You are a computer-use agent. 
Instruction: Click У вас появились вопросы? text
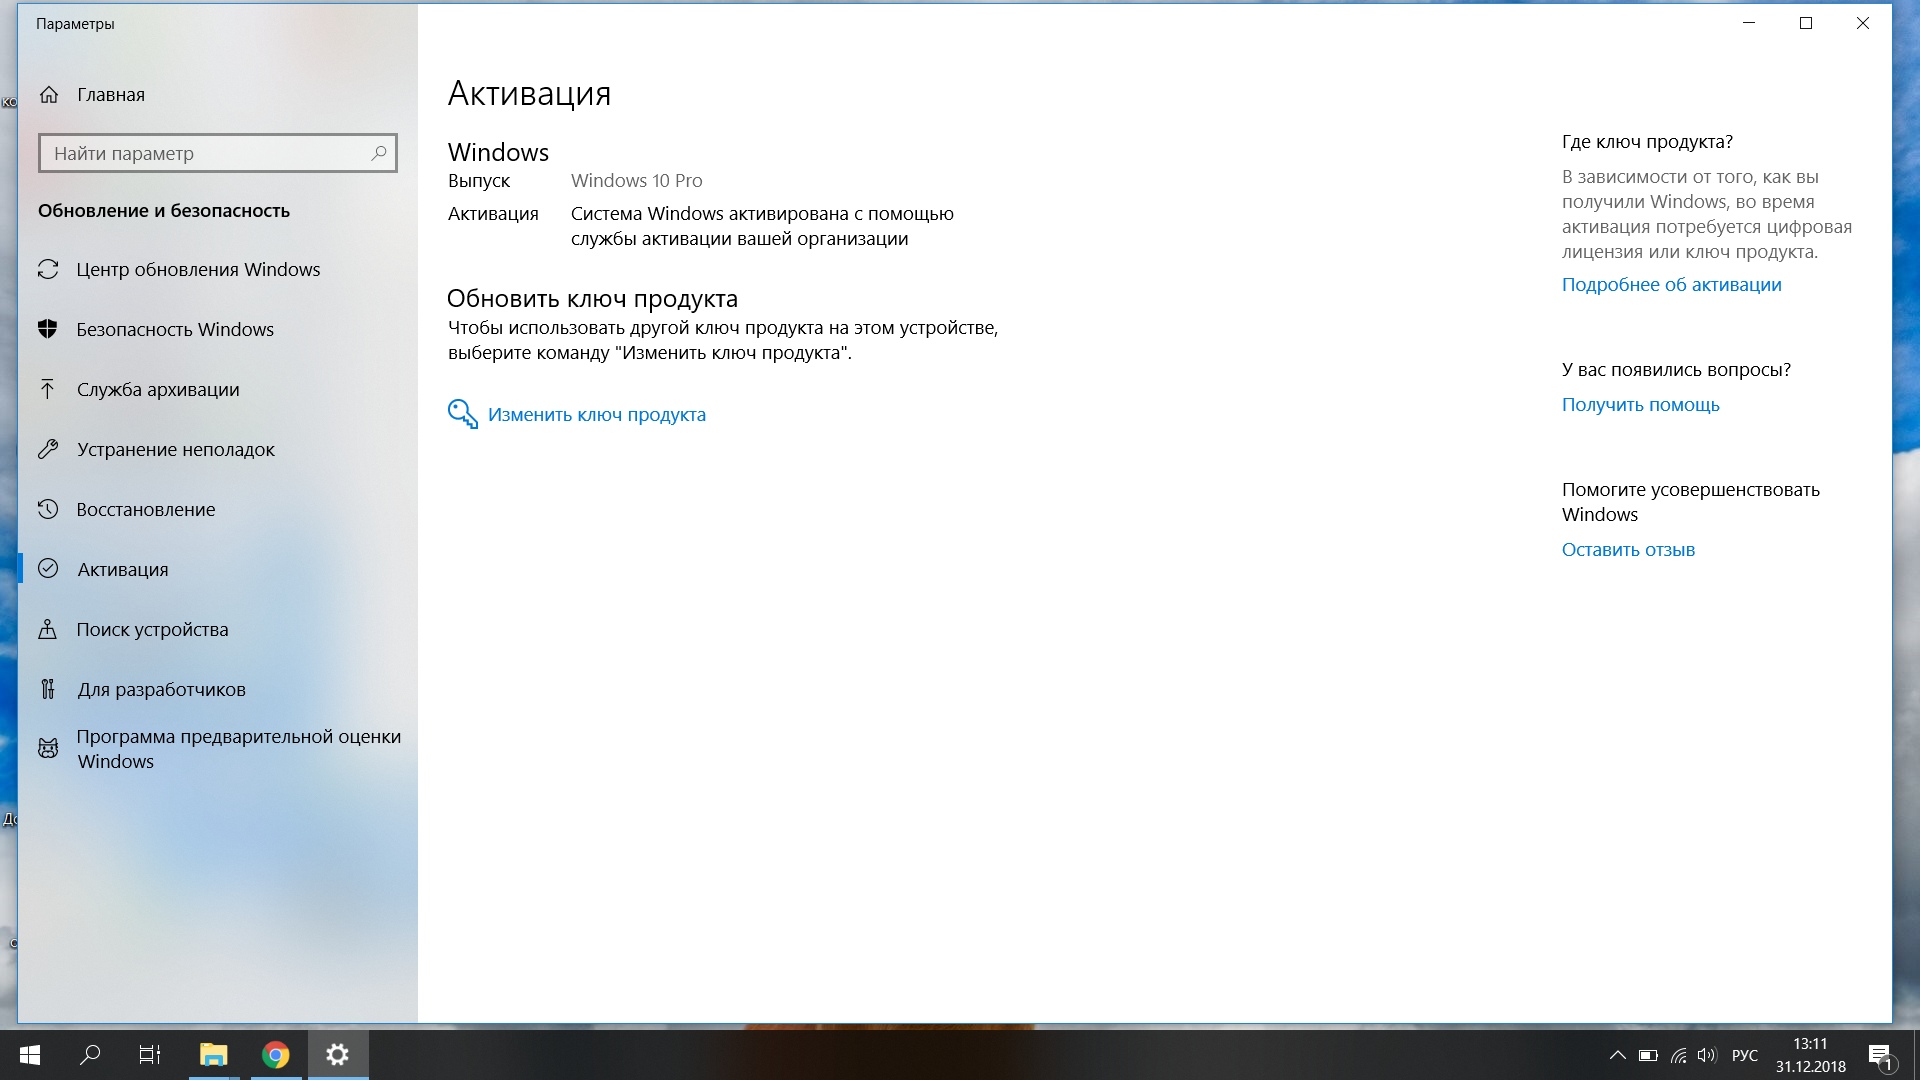coord(1676,369)
